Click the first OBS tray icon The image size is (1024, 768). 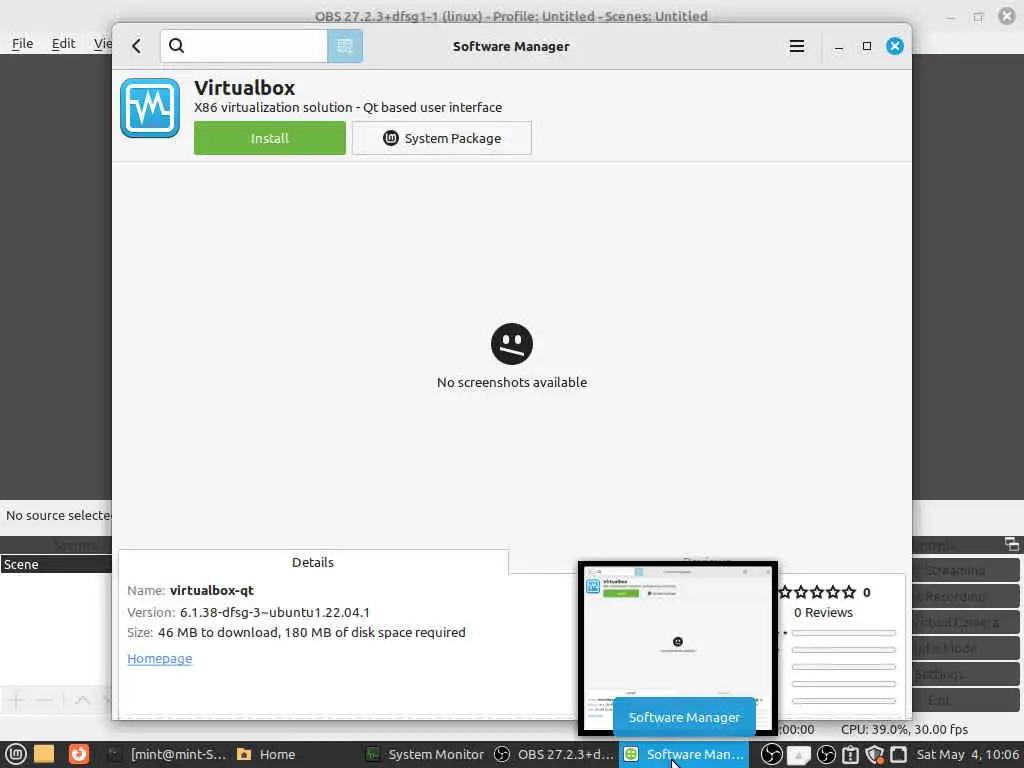pos(771,754)
